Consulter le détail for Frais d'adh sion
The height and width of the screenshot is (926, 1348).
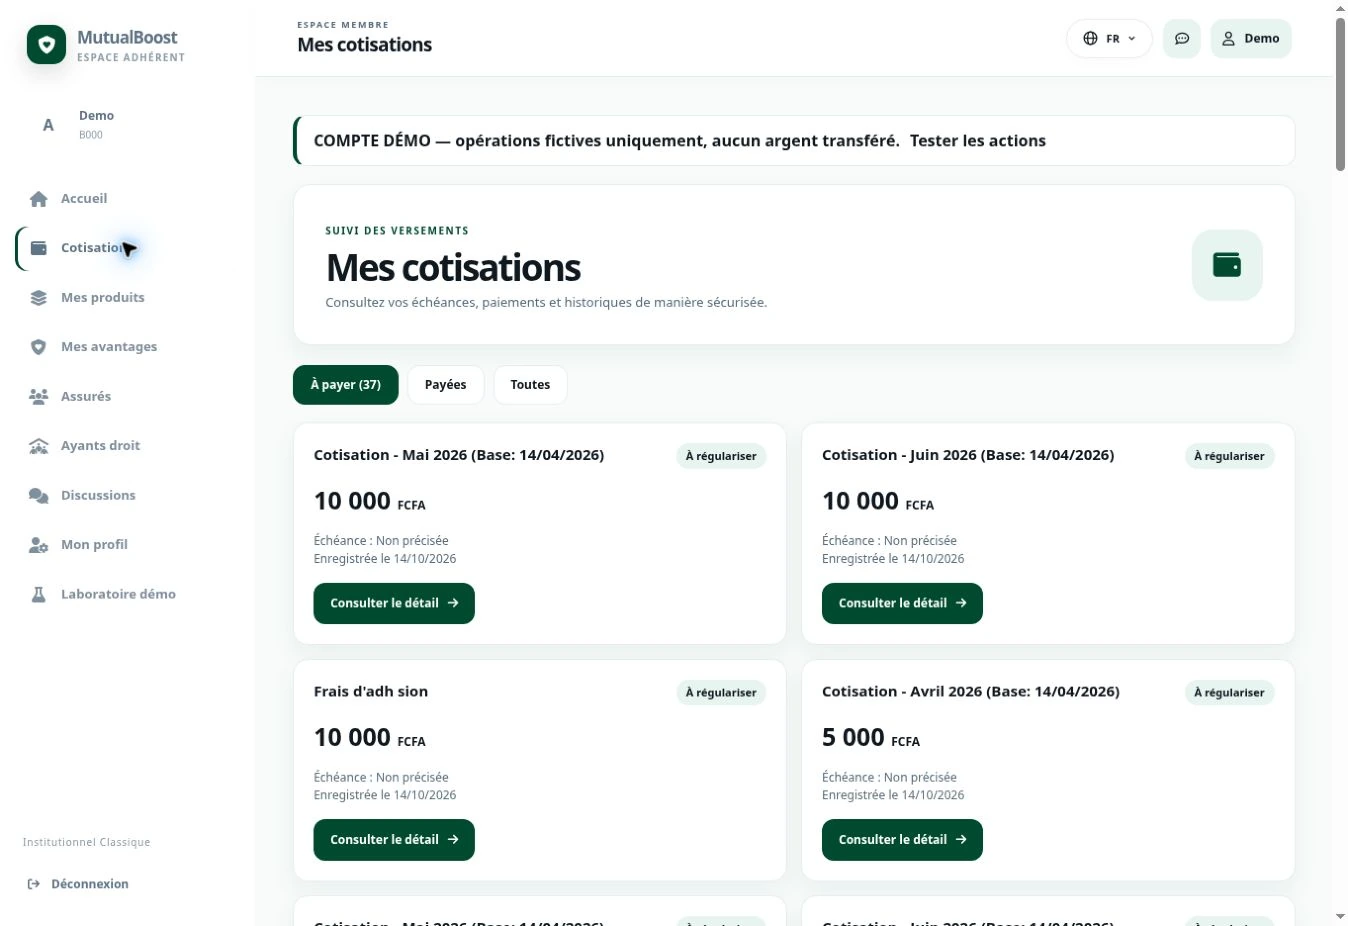[394, 840]
